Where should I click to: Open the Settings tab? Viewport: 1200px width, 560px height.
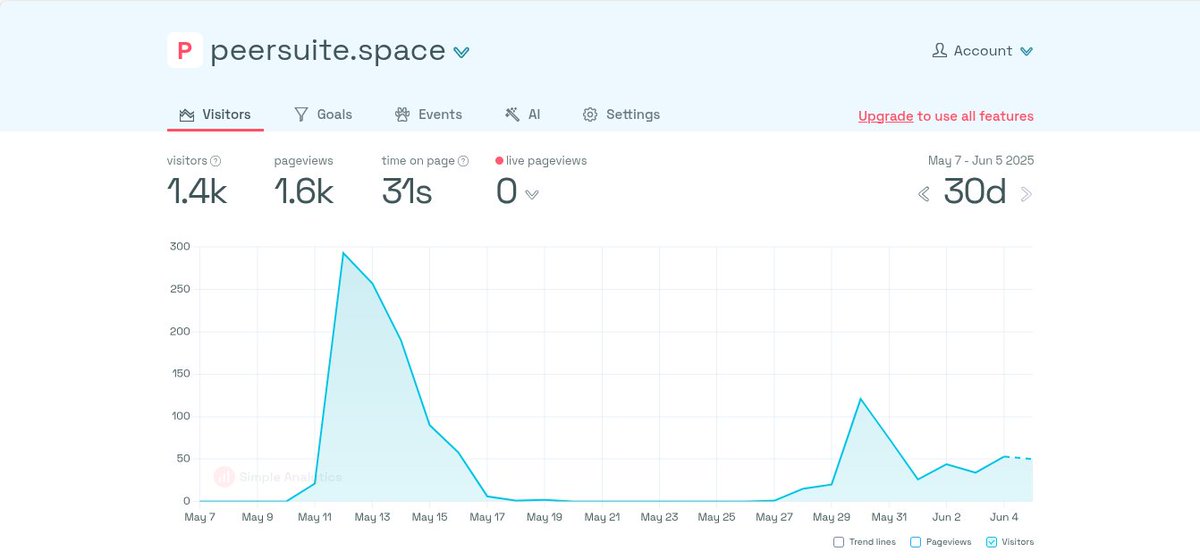pyautogui.click(x=621, y=114)
